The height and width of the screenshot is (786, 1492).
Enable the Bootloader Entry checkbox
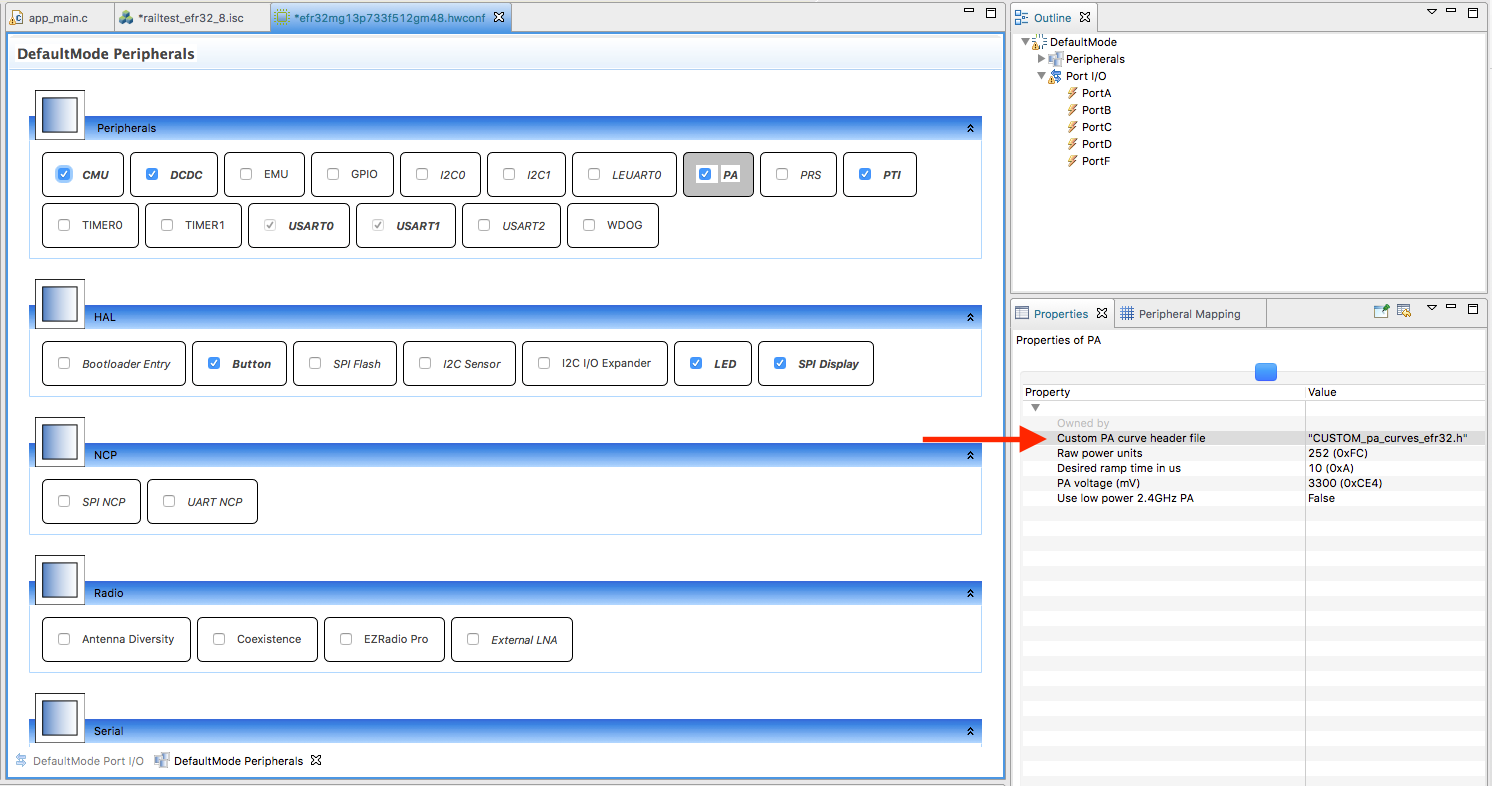tap(64, 363)
